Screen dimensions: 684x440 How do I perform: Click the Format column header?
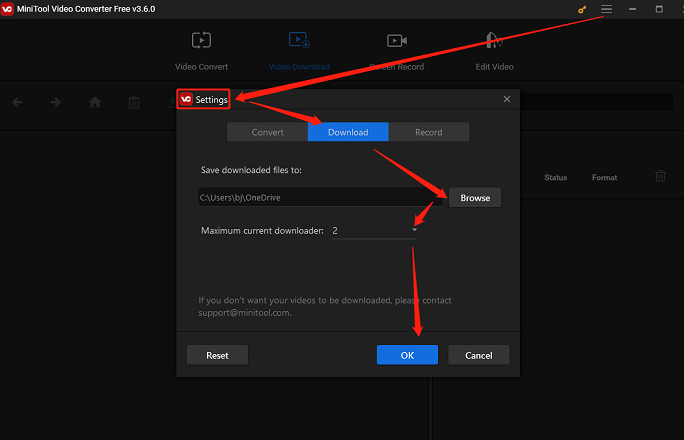click(604, 177)
